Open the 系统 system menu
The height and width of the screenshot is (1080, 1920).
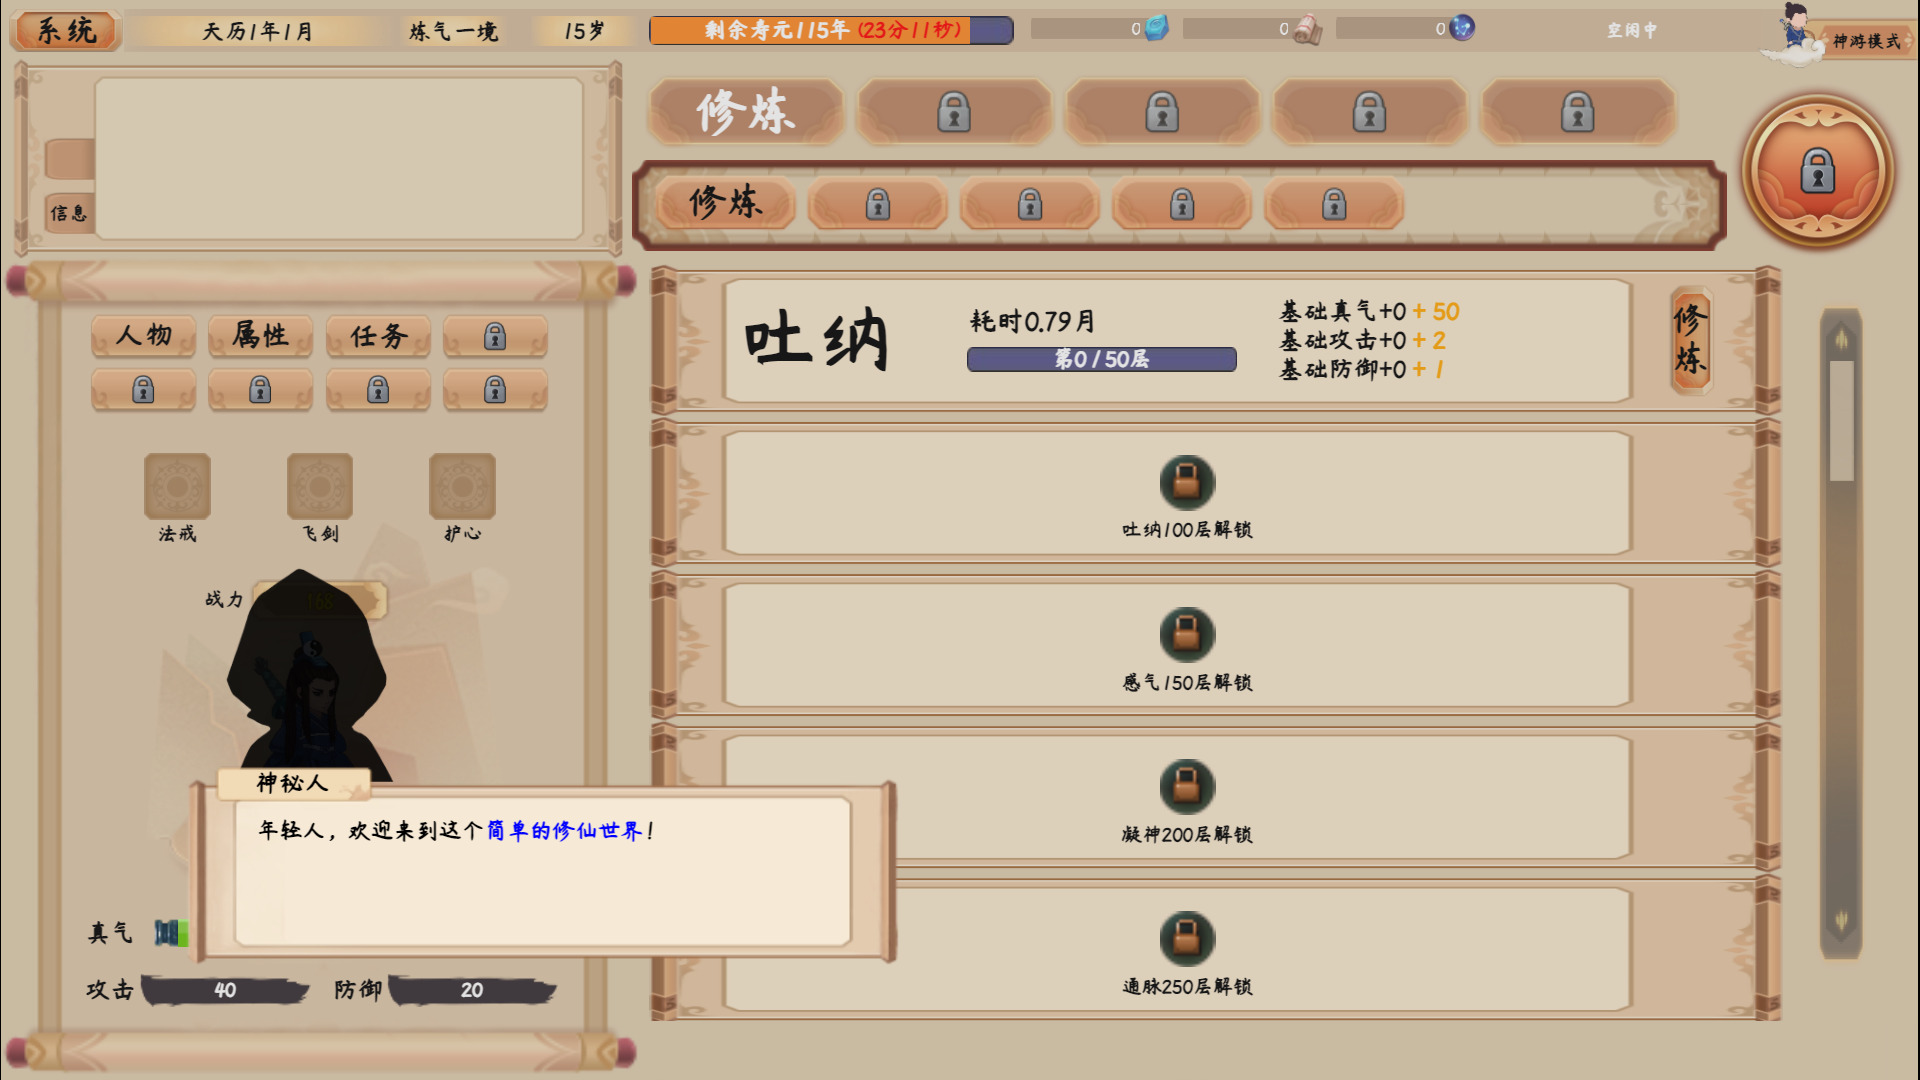click(x=66, y=31)
